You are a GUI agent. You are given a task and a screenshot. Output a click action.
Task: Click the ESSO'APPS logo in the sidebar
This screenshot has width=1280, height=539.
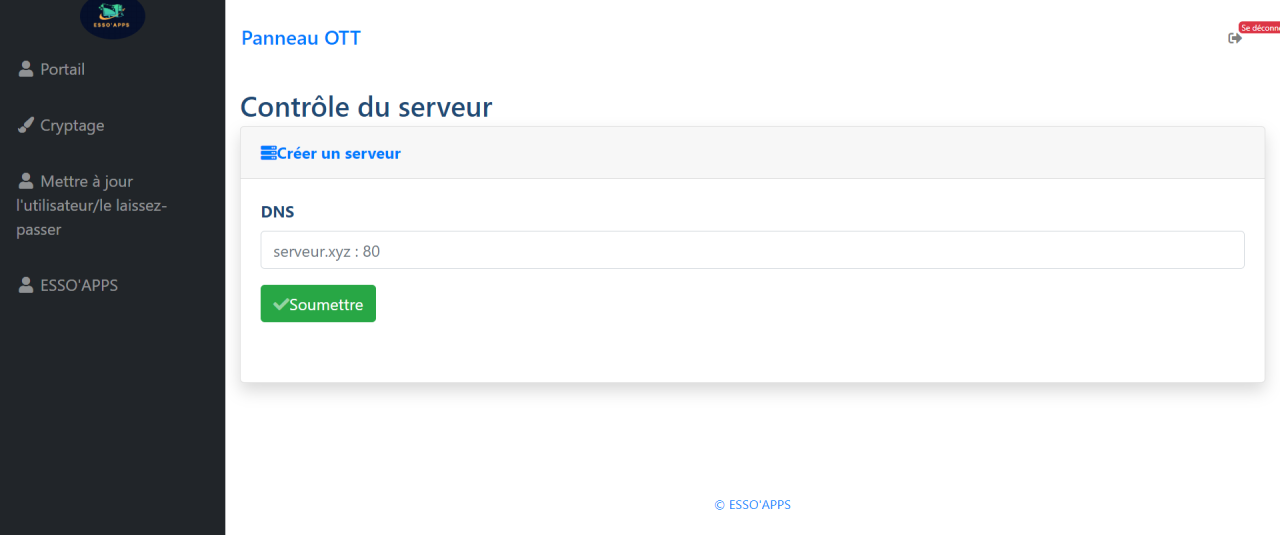112,17
